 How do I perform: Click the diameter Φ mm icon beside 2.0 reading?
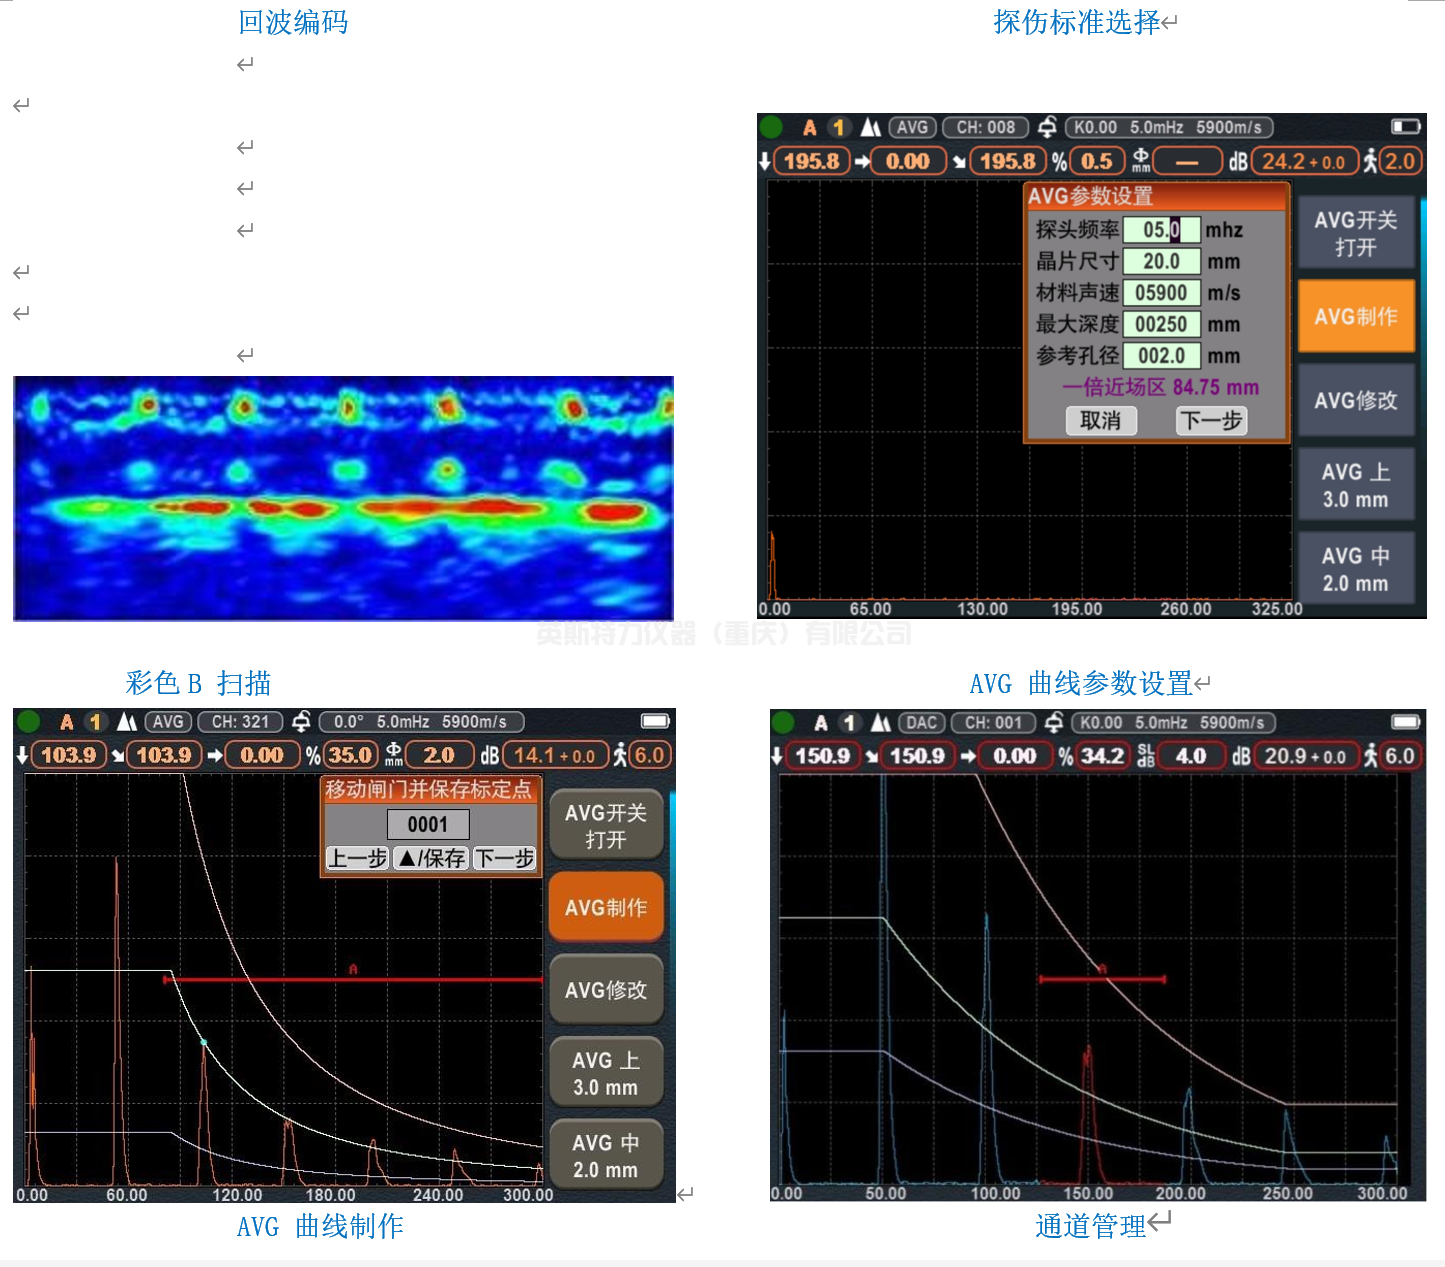pyautogui.click(x=394, y=755)
